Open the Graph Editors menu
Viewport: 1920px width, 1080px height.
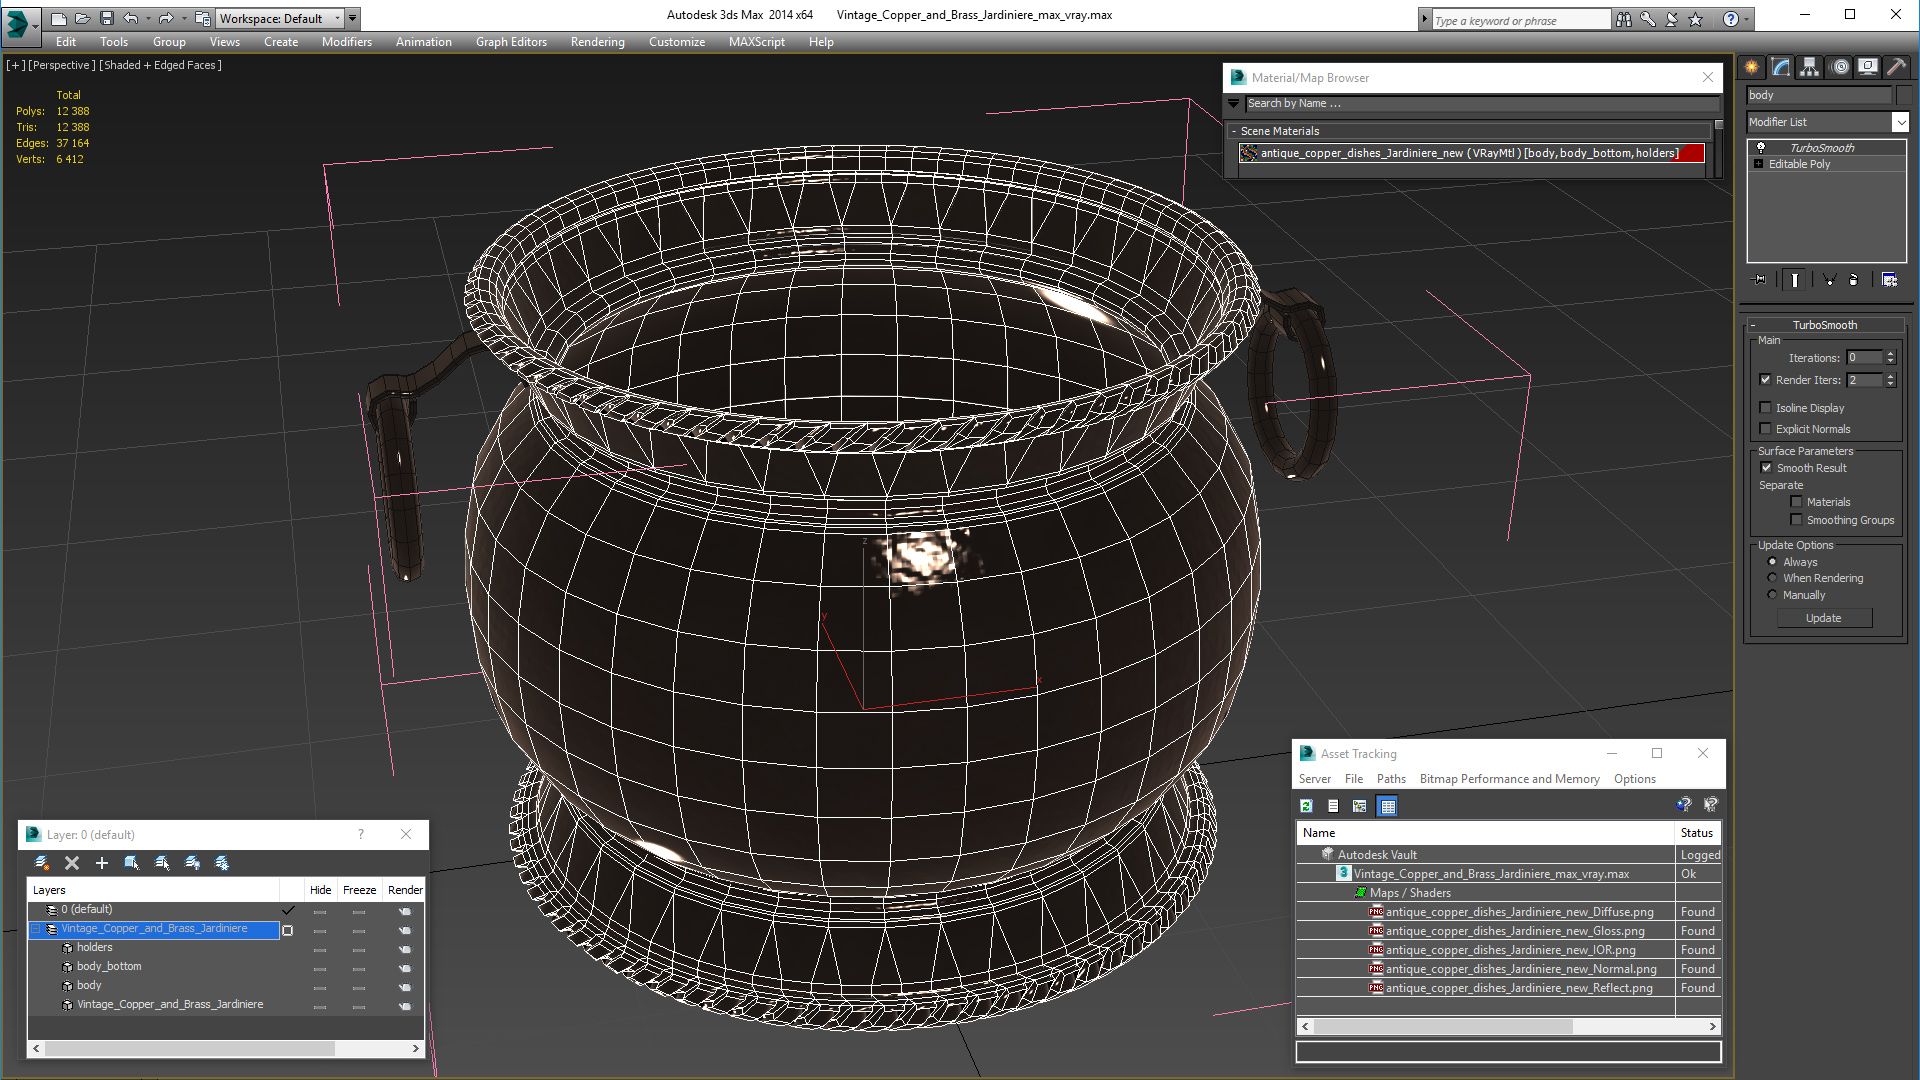(x=511, y=42)
